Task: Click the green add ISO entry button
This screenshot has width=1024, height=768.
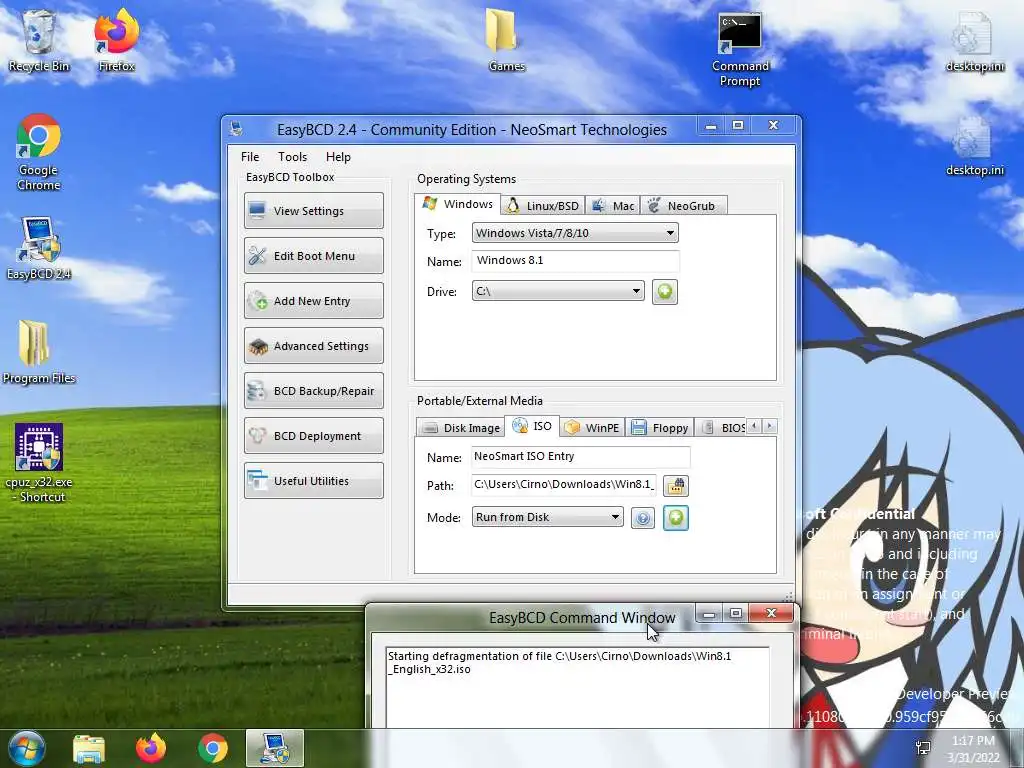Action: pyautogui.click(x=676, y=518)
